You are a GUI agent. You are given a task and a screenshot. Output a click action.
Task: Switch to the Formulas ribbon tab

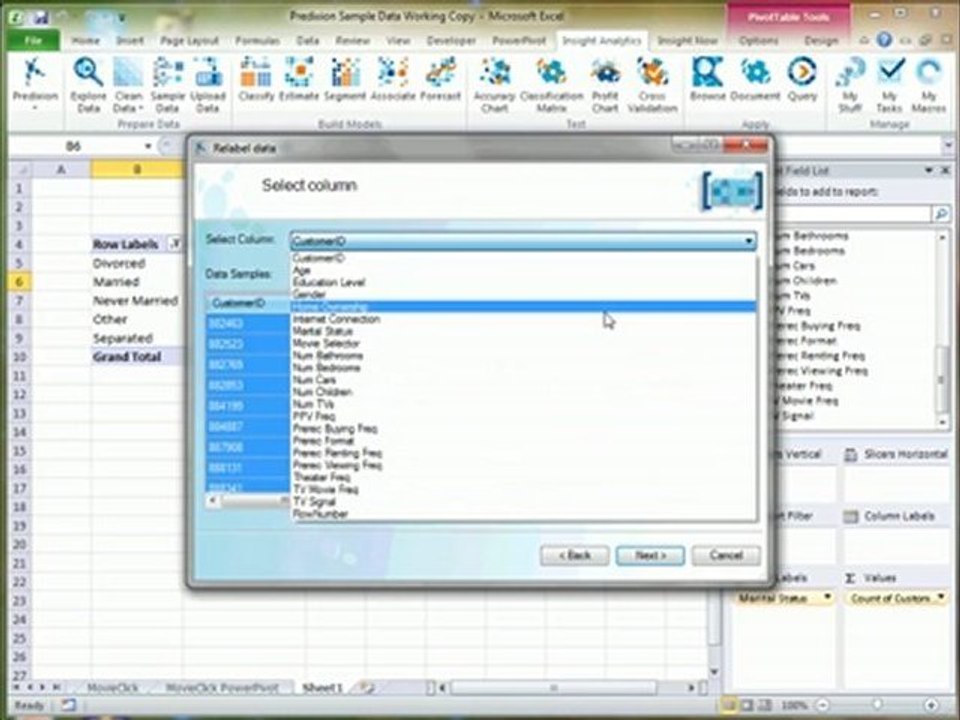[x=257, y=40]
